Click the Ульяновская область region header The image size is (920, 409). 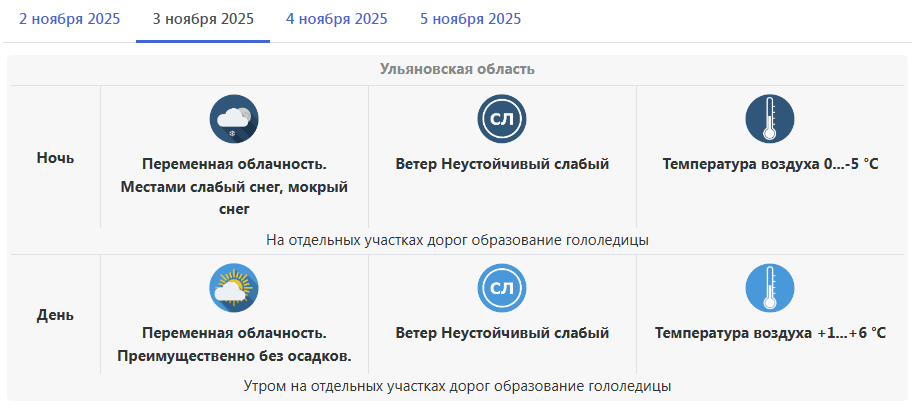(x=458, y=69)
